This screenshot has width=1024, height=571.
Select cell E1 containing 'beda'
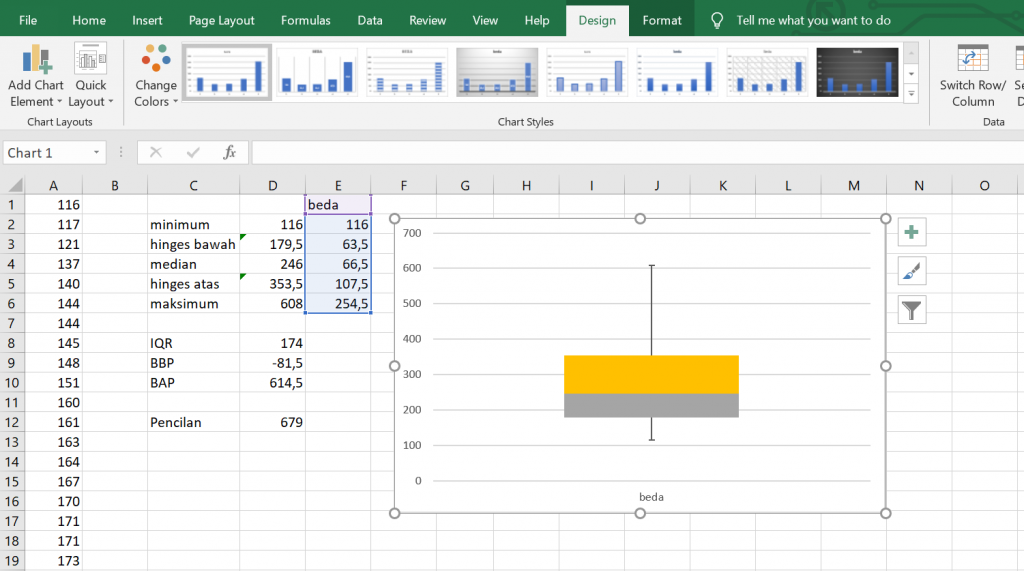pos(338,204)
